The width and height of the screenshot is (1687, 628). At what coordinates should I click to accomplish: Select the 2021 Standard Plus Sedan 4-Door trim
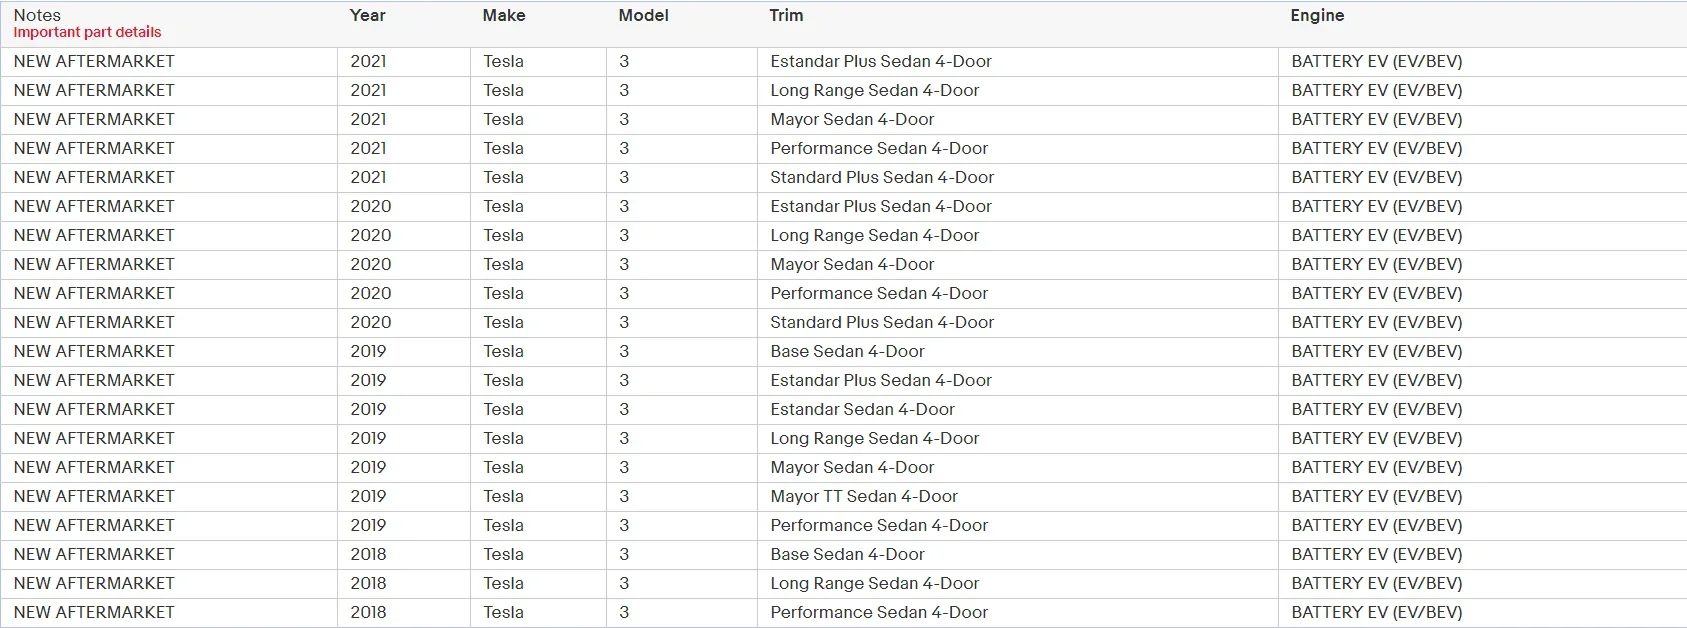(882, 177)
